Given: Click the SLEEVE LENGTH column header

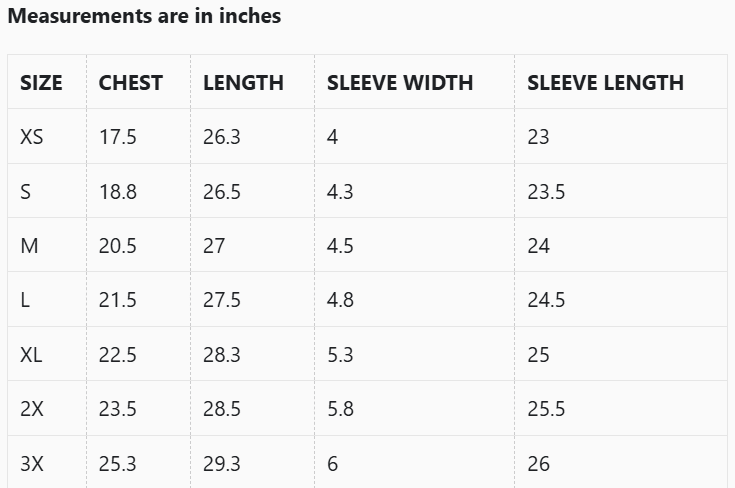Looking at the screenshot, I should (605, 83).
